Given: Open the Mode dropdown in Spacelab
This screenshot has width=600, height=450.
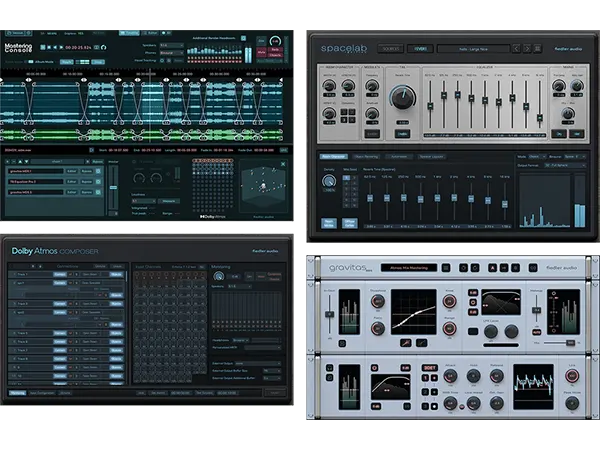Looking at the screenshot, I should (536, 157).
